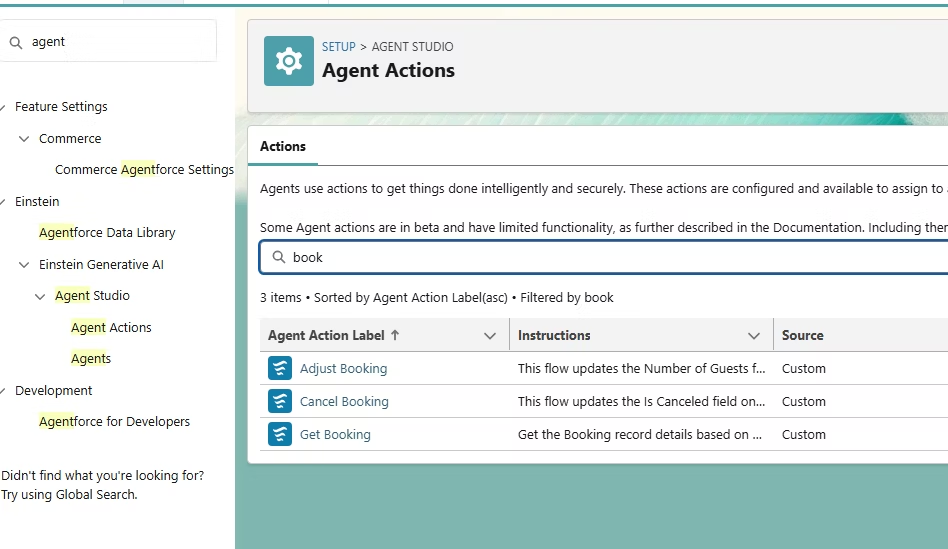Click the SETUP breadcrumb link
The image size is (948, 549).
[x=339, y=47]
